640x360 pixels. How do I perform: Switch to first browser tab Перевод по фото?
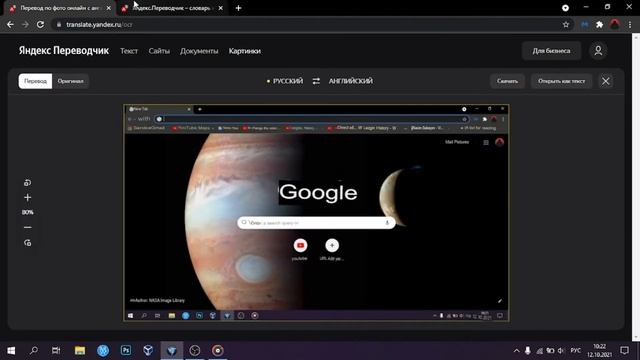pyautogui.click(x=59, y=8)
